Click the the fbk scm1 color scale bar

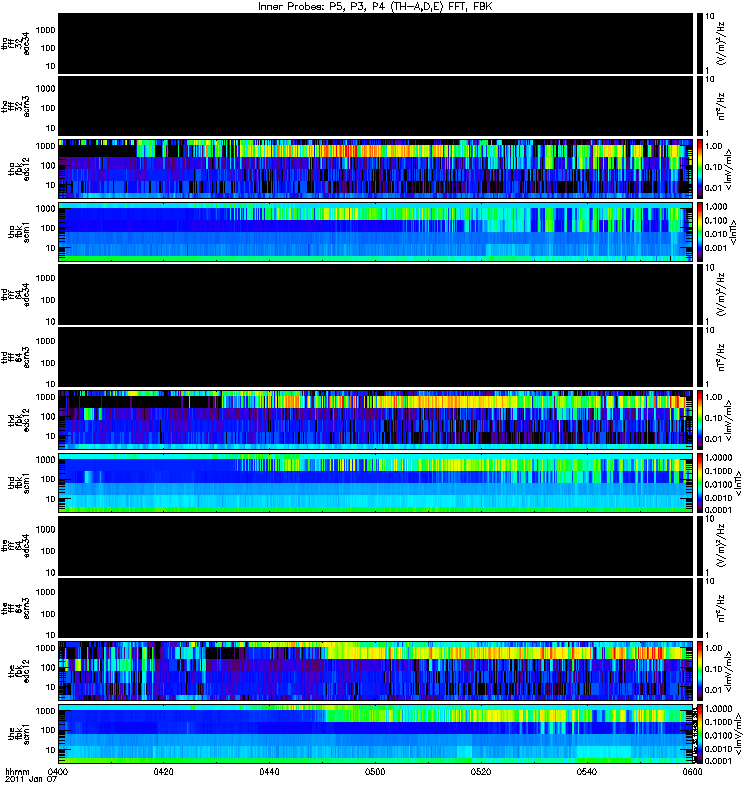700,734
